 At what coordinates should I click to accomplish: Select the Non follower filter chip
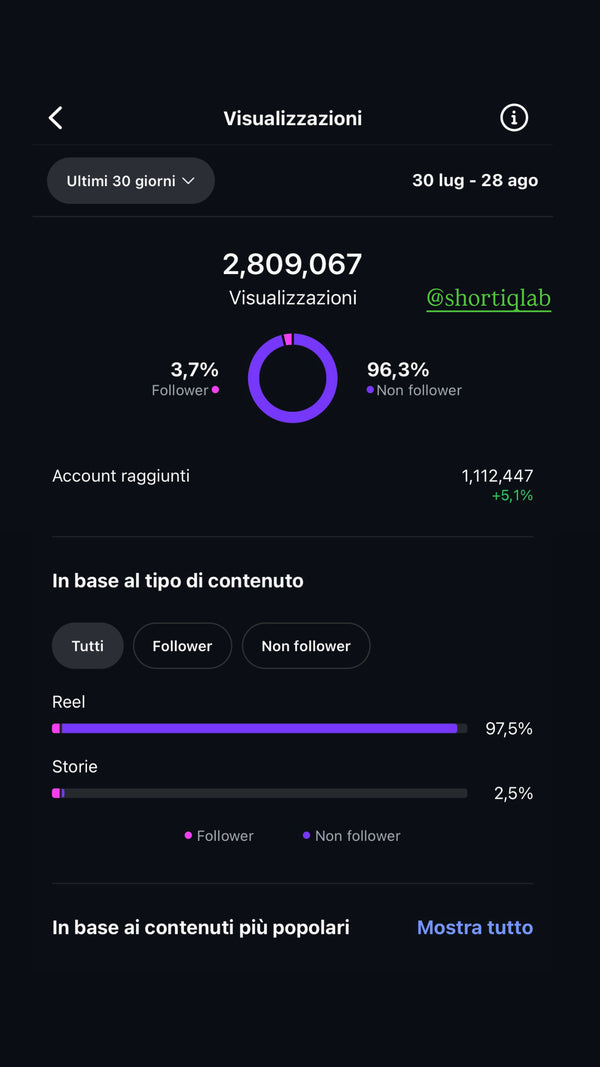(306, 646)
